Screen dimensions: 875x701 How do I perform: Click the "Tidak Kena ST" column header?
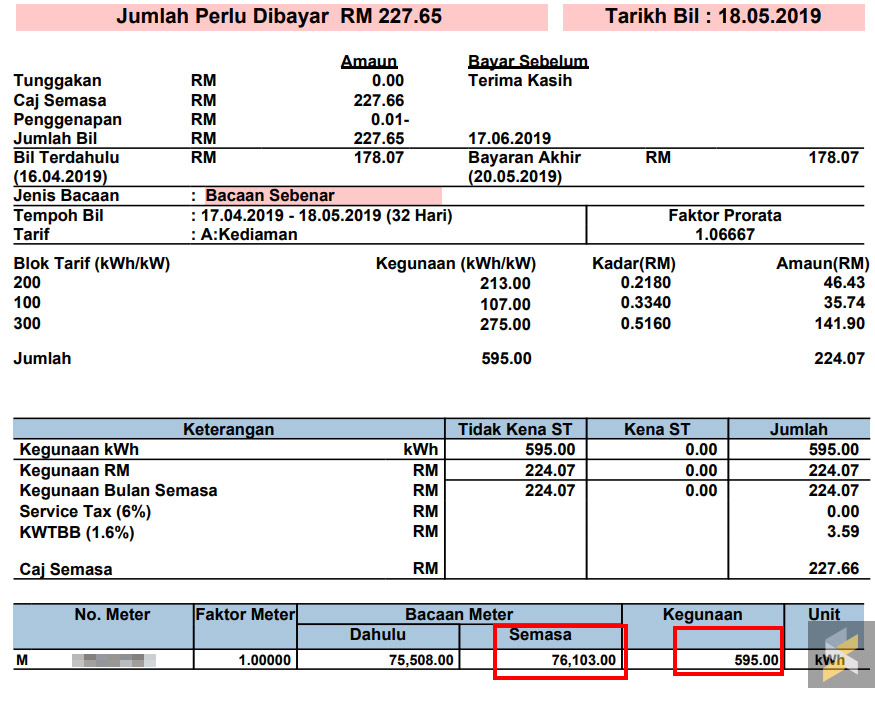click(x=514, y=429)
